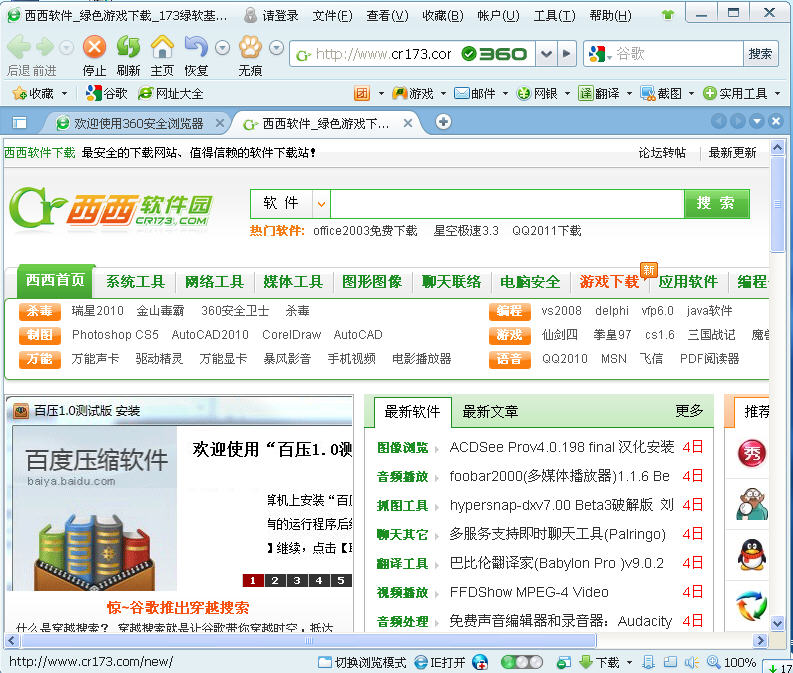Image resolution: width=793 pixels, height=673 pixels.
Task: Click the tab list panel icon left of the tabs
Action: [x=20, y=122]
